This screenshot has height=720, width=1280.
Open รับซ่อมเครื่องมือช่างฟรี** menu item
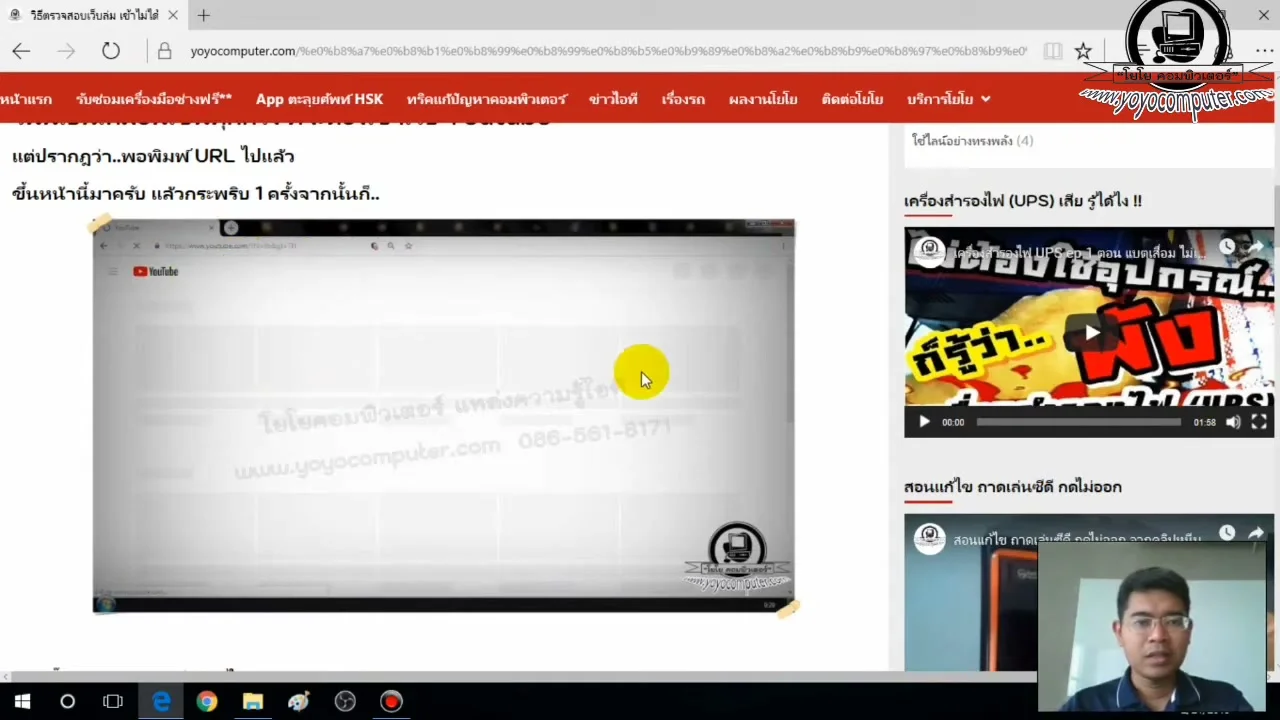click(x=154, y=99)
